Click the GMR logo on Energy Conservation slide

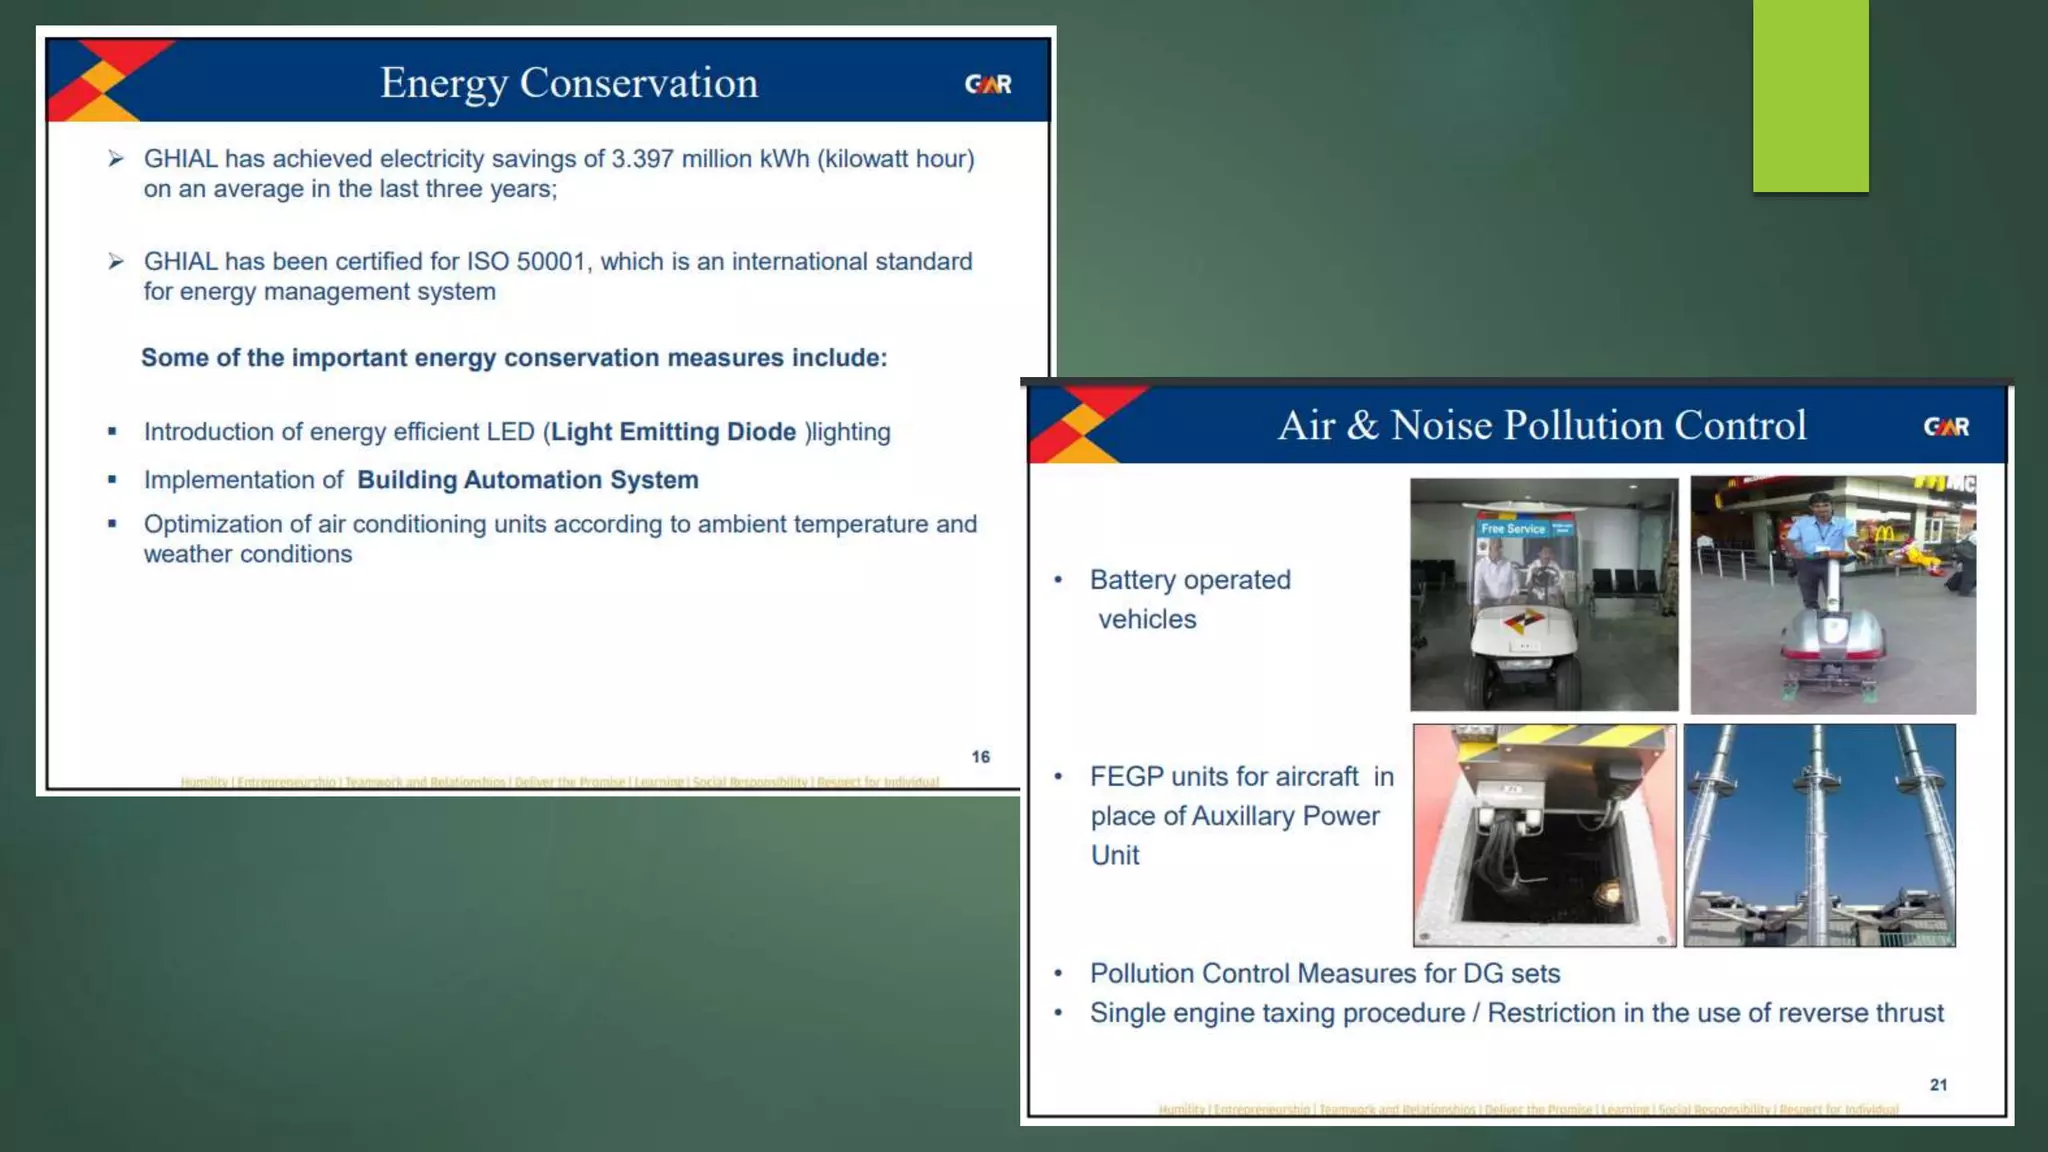[x=988, y=84]
